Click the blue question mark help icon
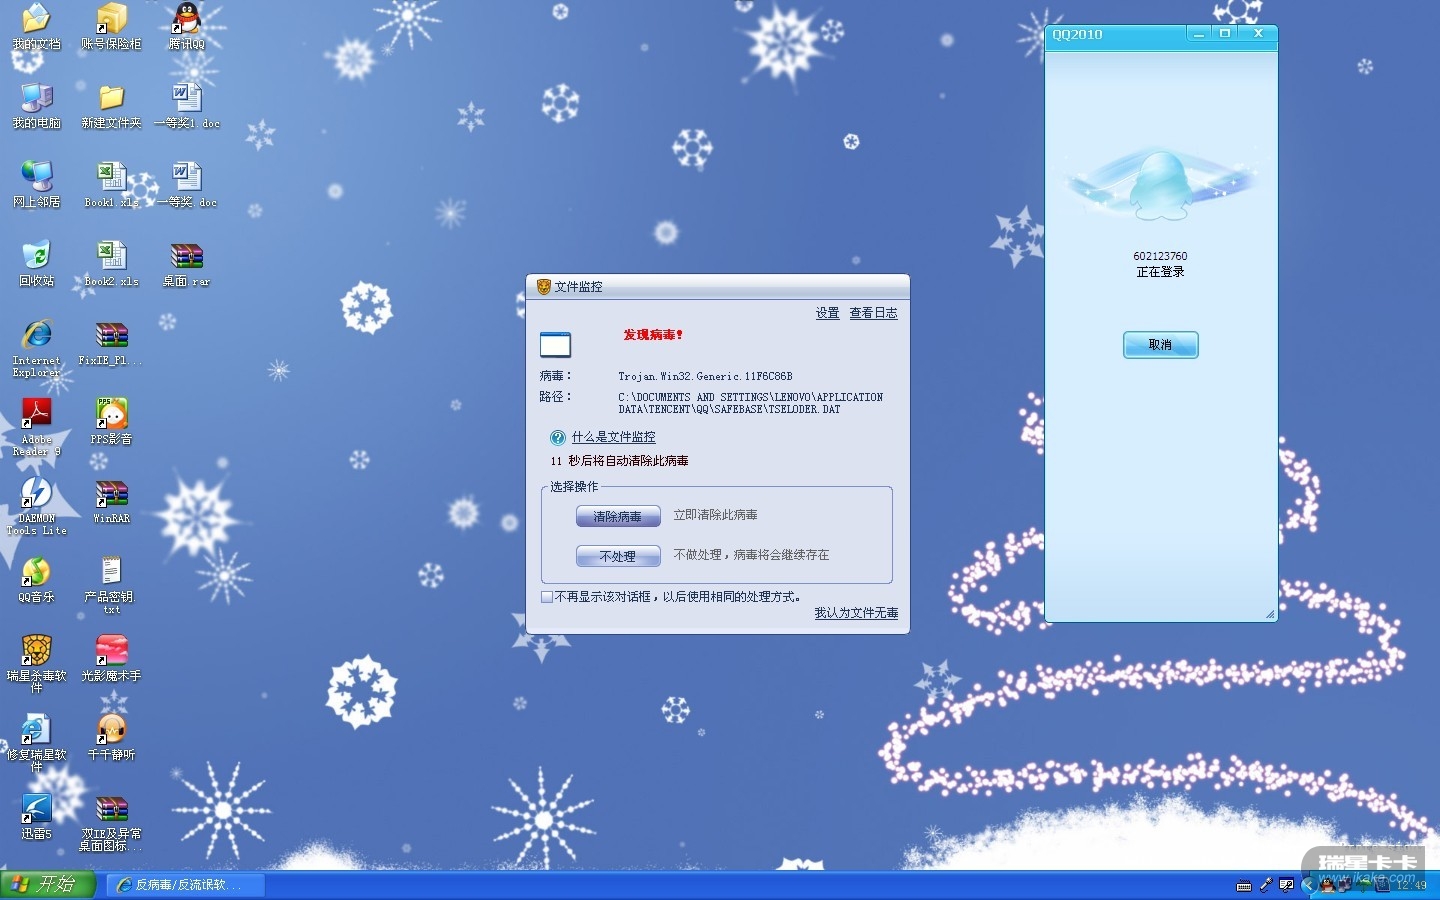The image size is (1440, 900). pyautogui.click(x=558, y=437)
